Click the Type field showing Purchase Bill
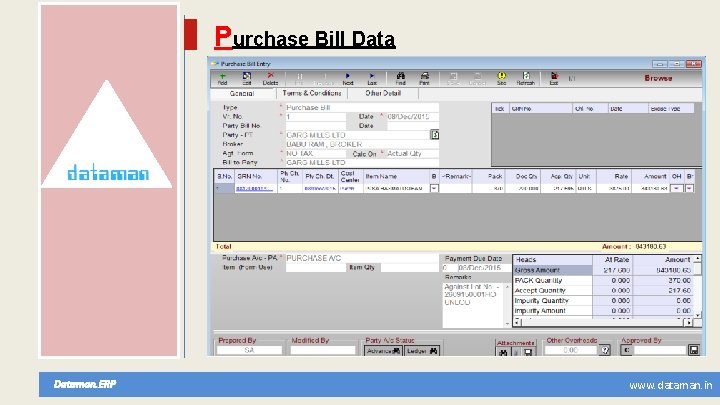The height and width of the screenshot is (405, 720). (362, 107)
